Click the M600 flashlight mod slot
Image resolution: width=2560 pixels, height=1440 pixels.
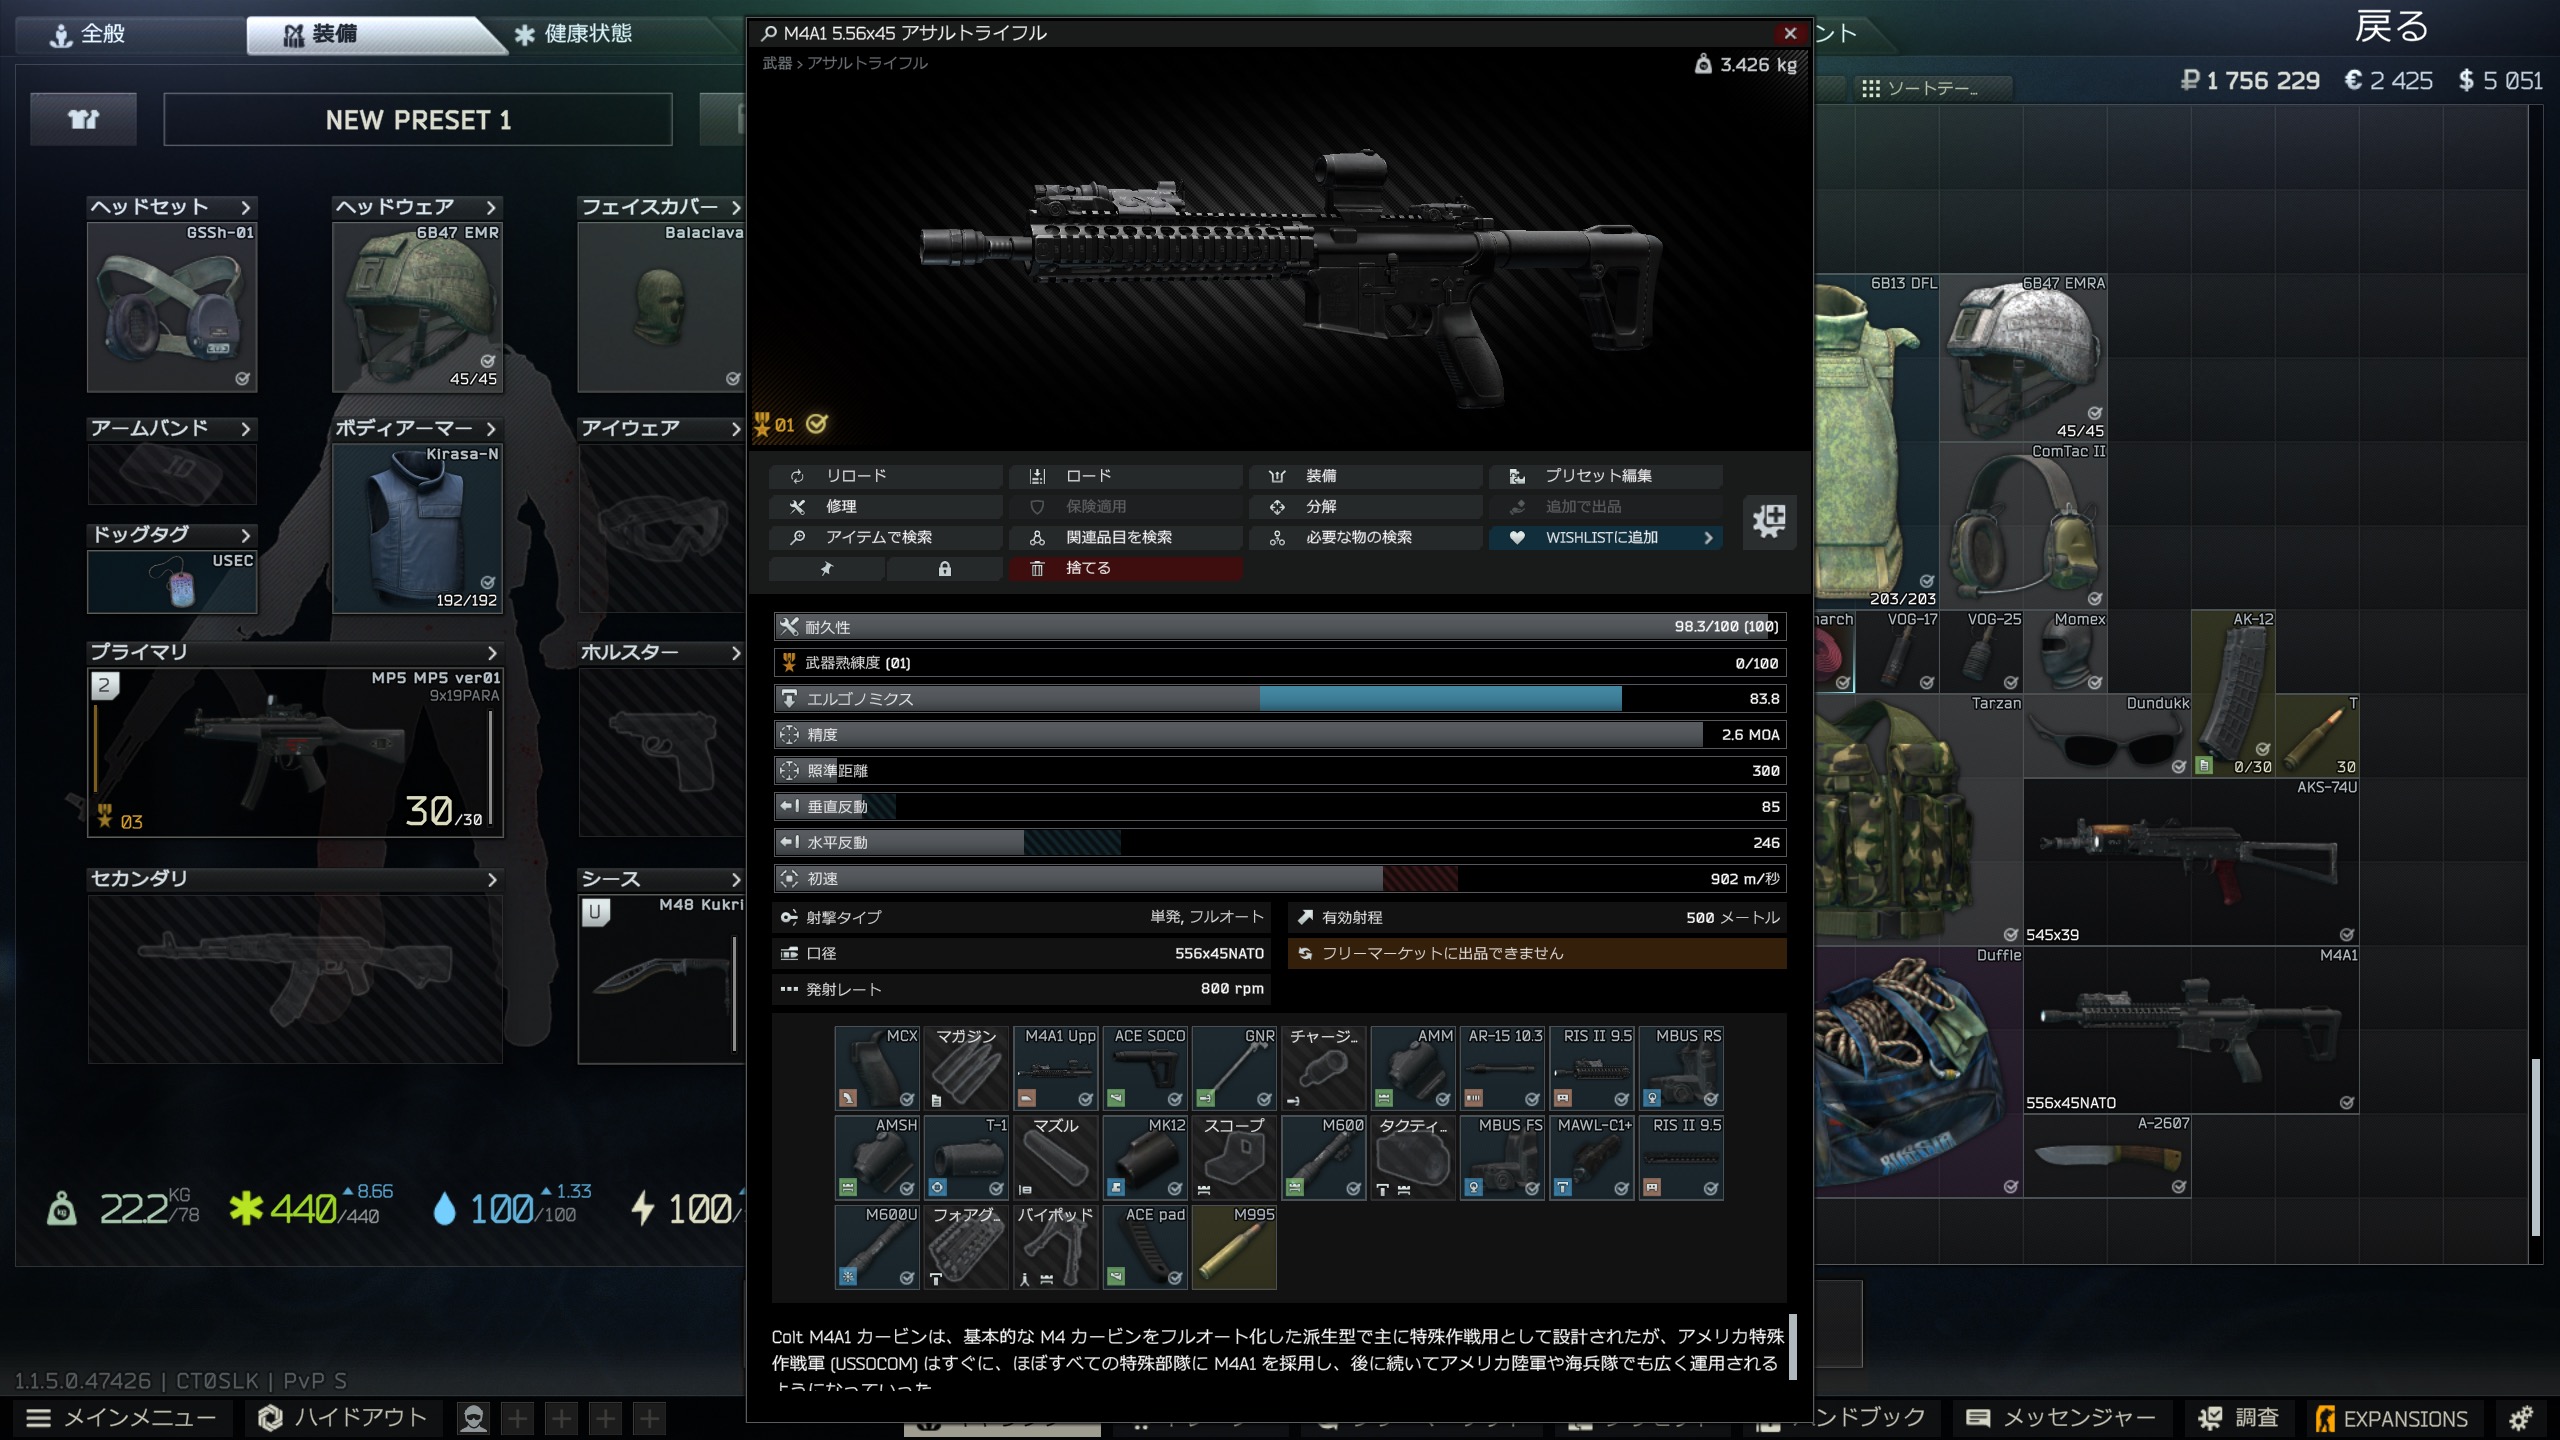tap(1324, 1157)
